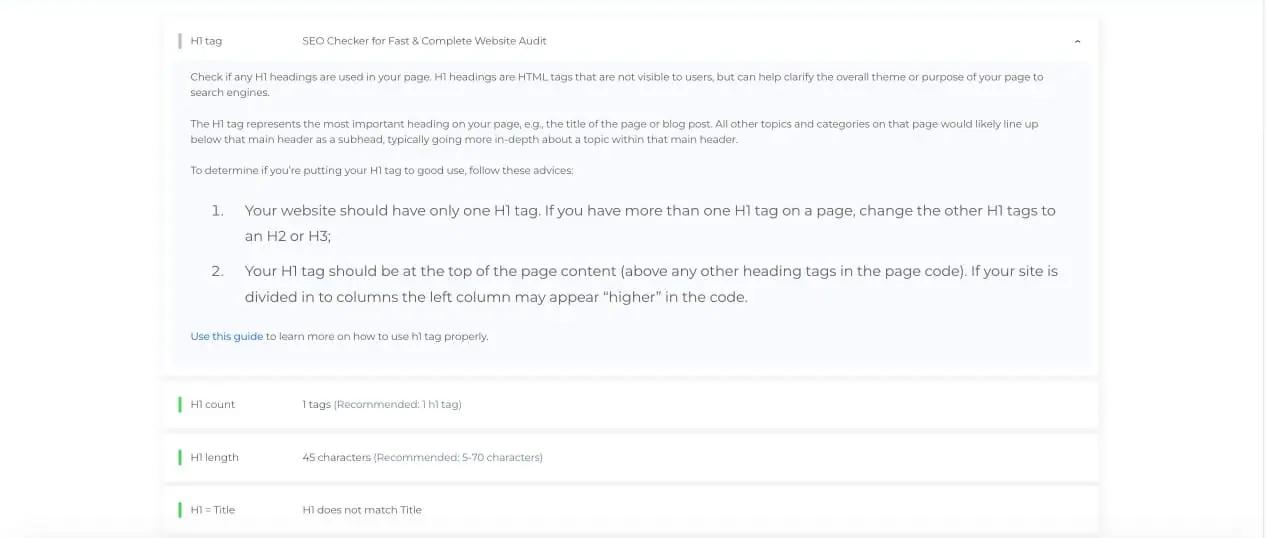Open the "Use this guide" link
Image resolution: width=1266 pixels, height=538 pixels.
point(227,337)
